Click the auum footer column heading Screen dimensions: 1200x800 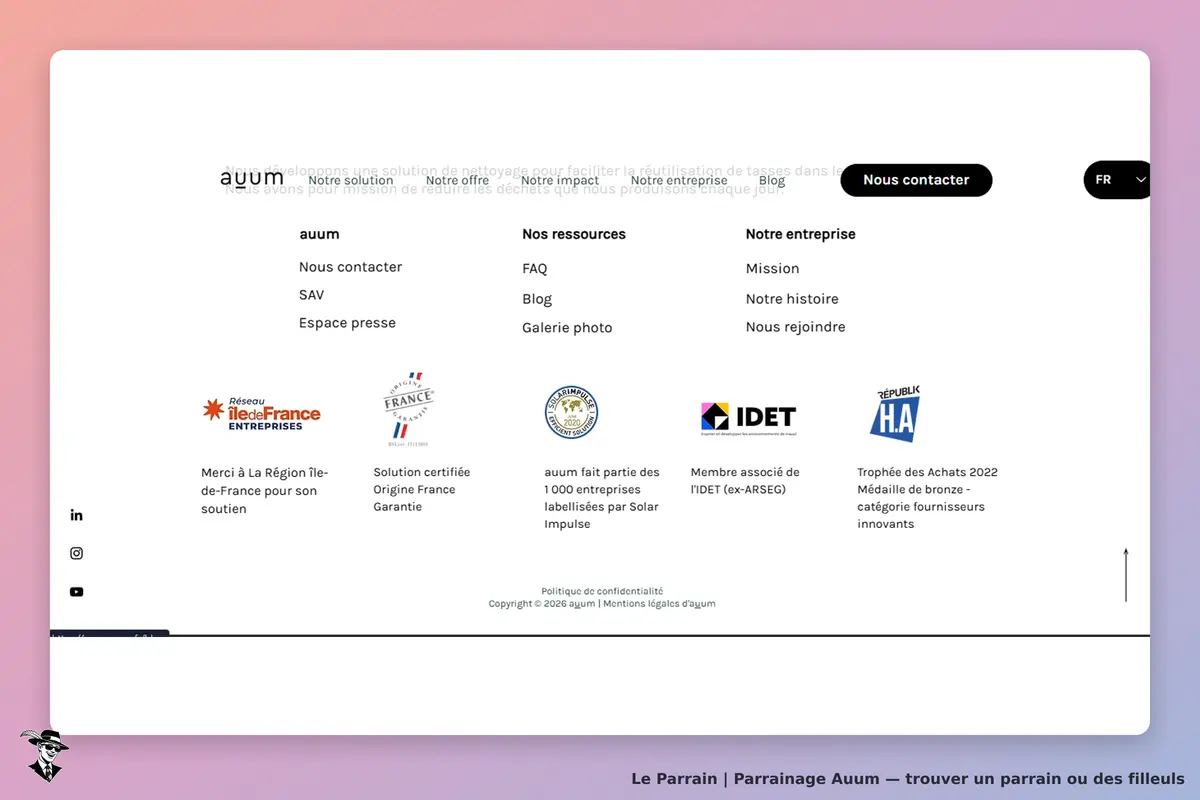[x=319, y=234]
